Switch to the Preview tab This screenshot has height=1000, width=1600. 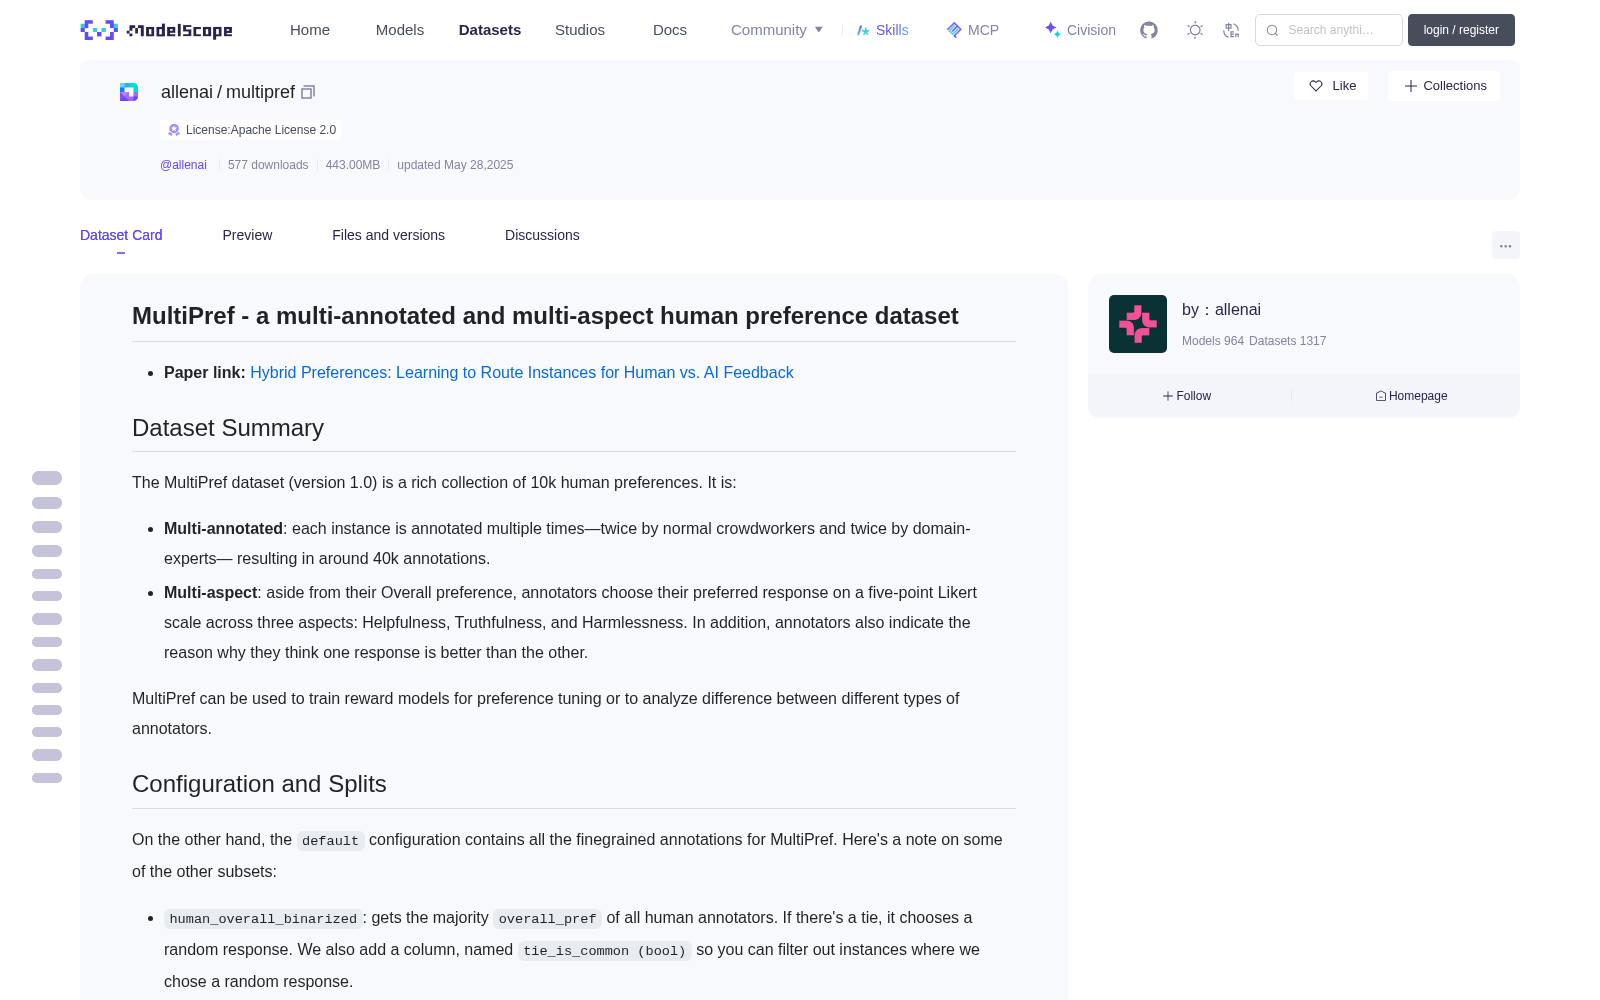pyautogui.click(x=247, y=235)
